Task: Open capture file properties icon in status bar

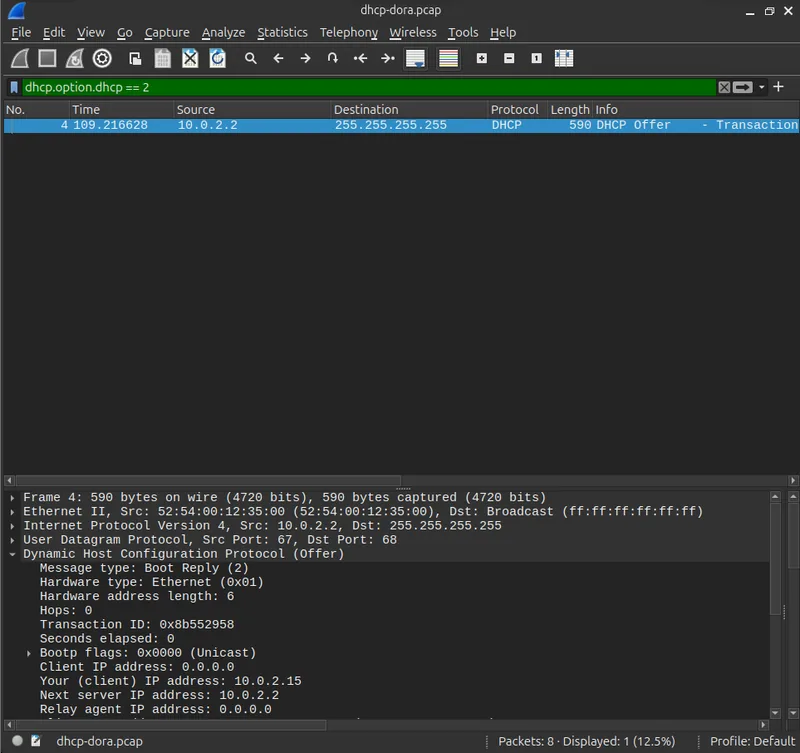Action: 36,741
